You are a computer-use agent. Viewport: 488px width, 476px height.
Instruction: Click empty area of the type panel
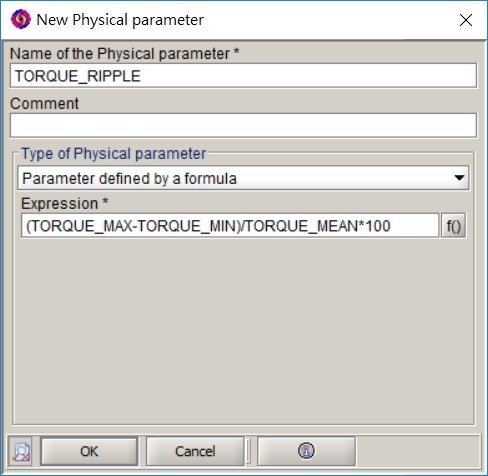click(x=243, y=330)
